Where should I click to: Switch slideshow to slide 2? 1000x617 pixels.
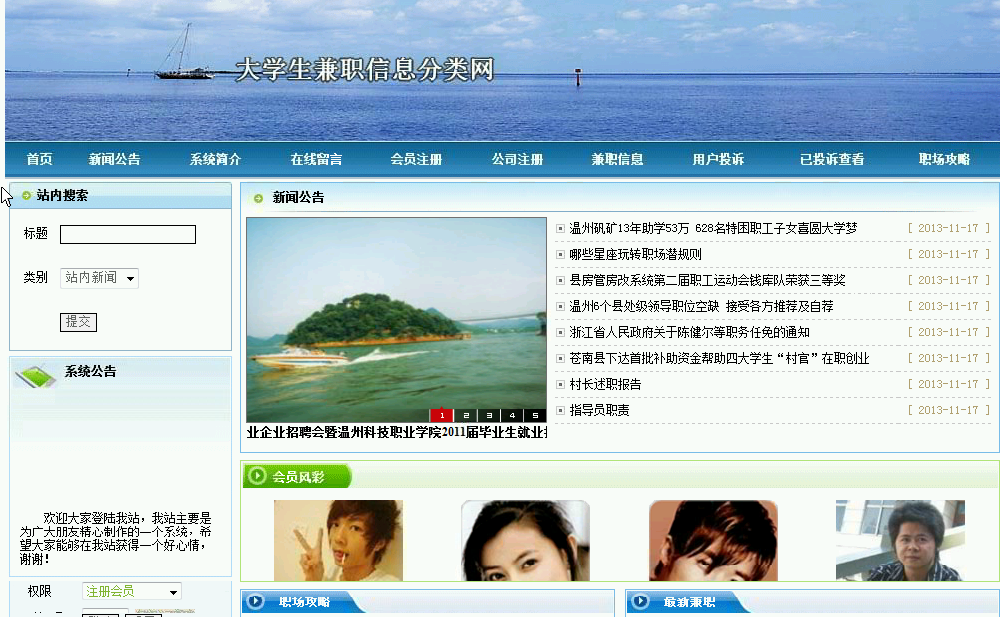pyautogui.click(x=466, y=415)
